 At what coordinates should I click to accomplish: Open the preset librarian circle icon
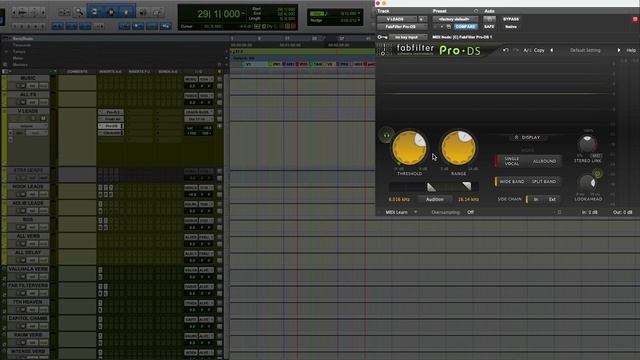point(476,11)
